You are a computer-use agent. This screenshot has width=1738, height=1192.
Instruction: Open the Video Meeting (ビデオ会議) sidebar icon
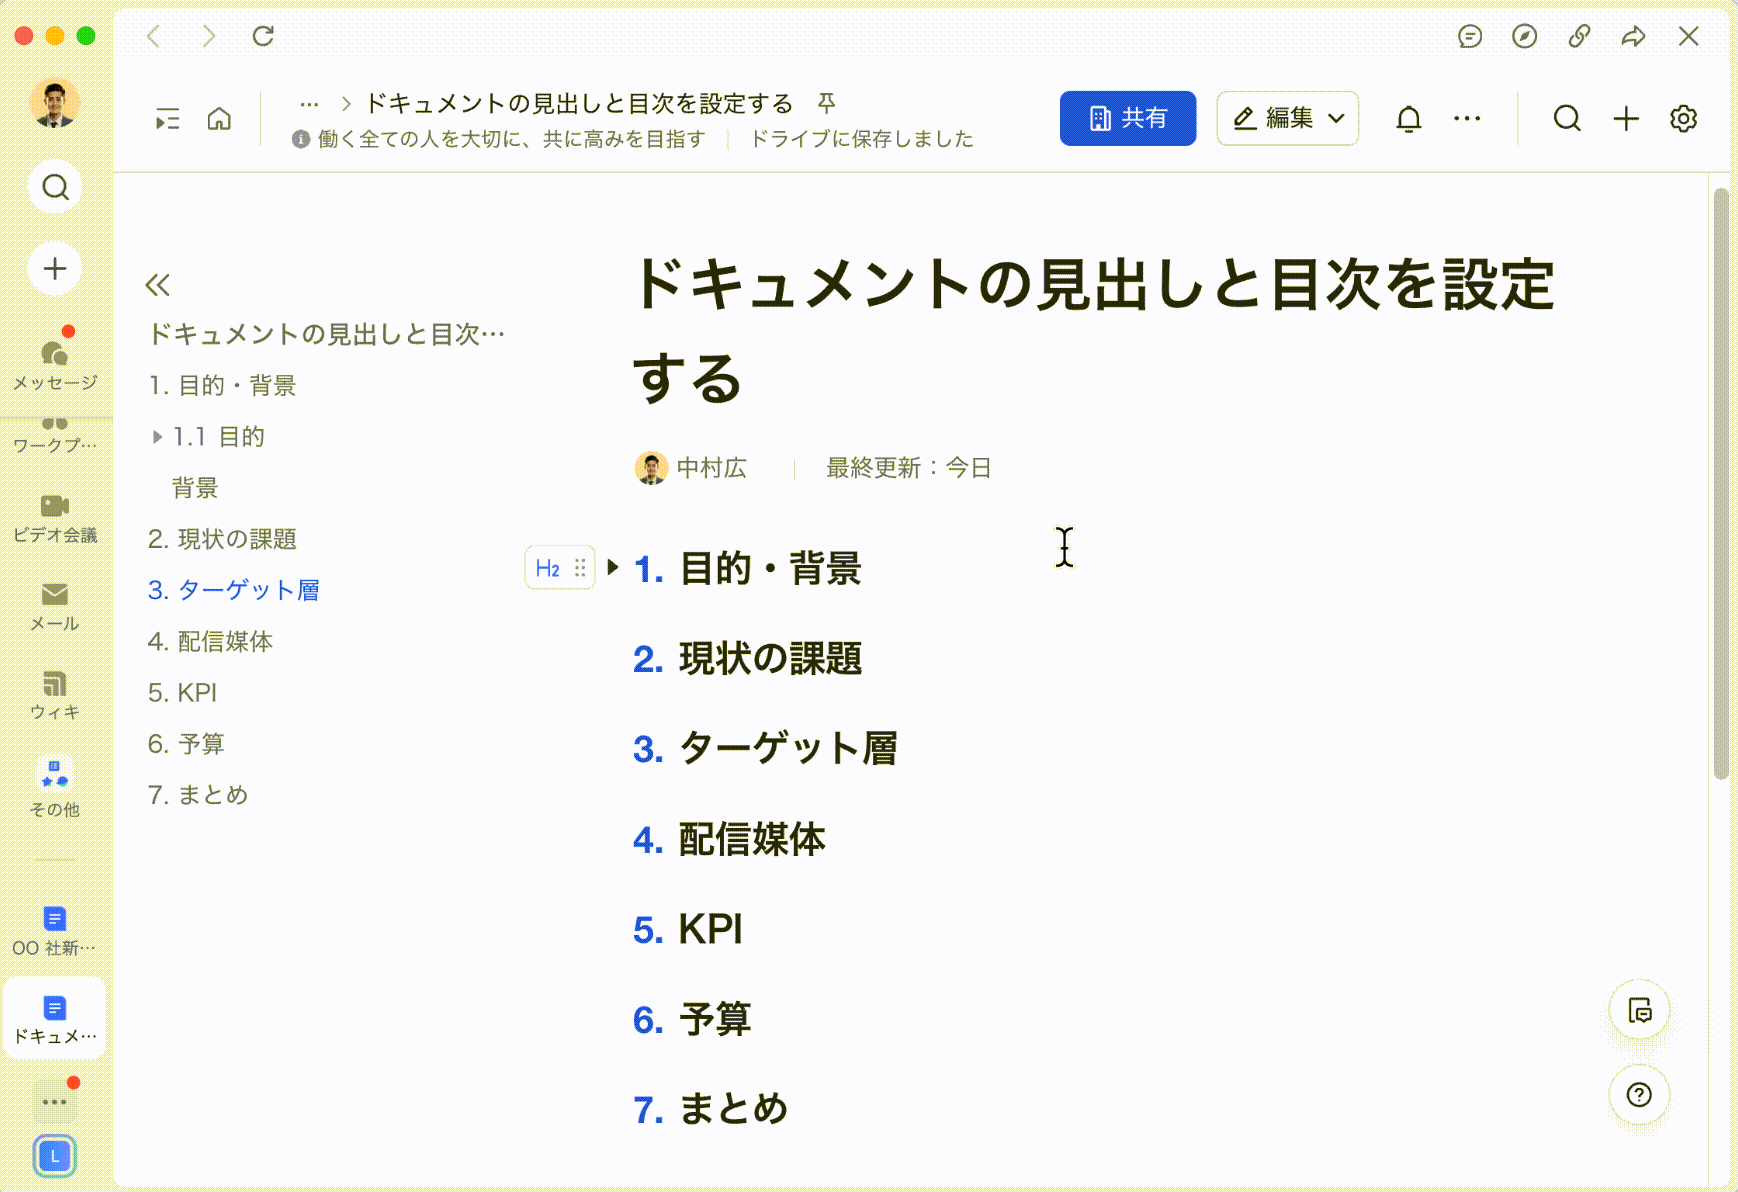55,517
